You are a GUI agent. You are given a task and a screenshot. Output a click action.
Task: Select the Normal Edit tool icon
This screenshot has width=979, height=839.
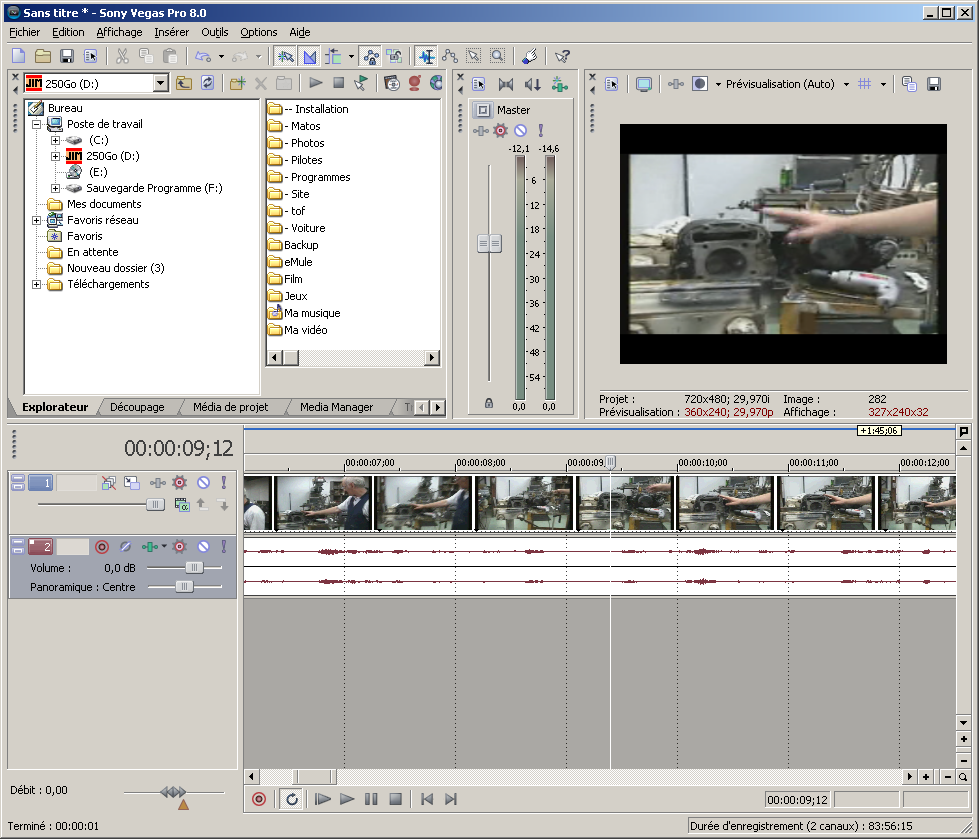coord(426,57)
